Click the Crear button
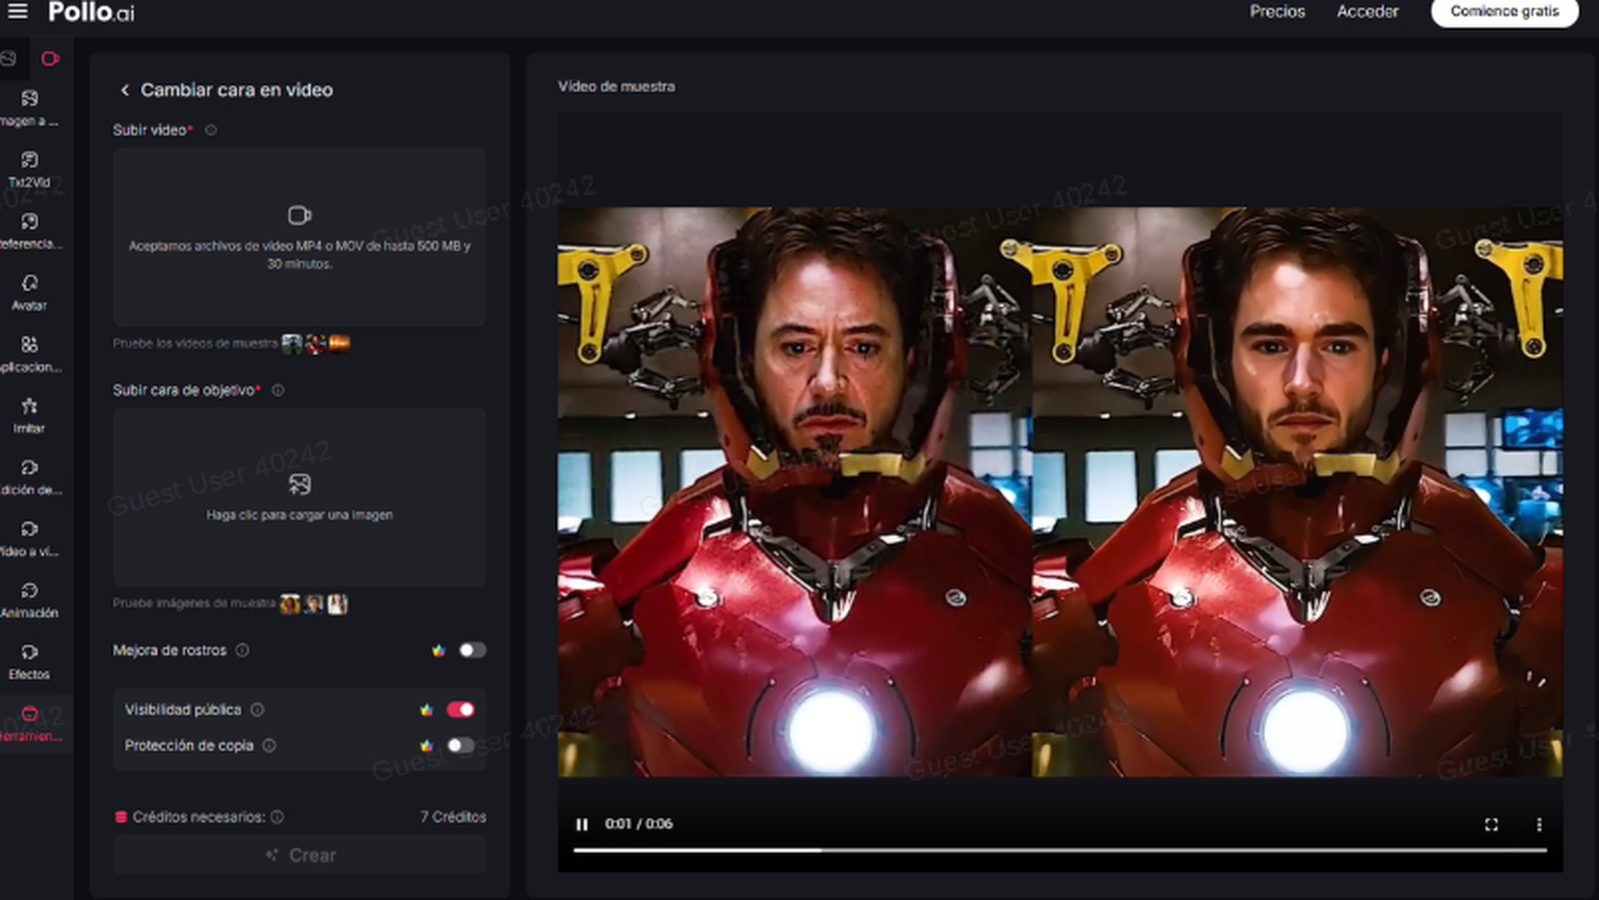Screen dimensions: 1599x900 point(299,855)
